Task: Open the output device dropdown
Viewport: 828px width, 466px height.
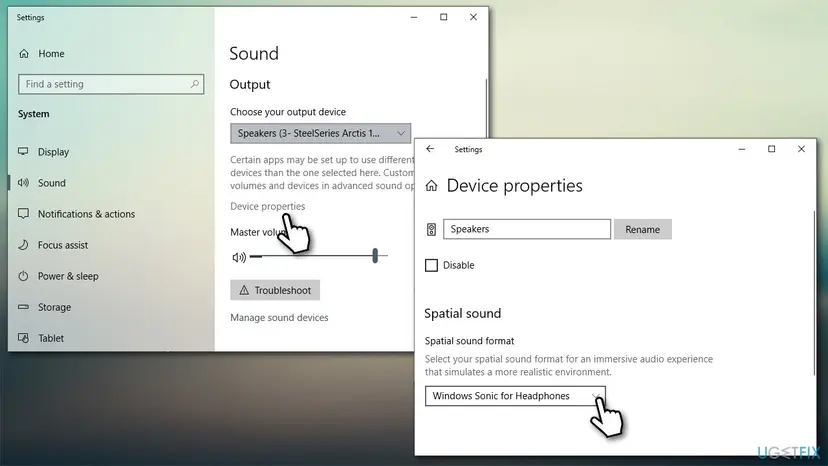Action: (x=320, y=133)
